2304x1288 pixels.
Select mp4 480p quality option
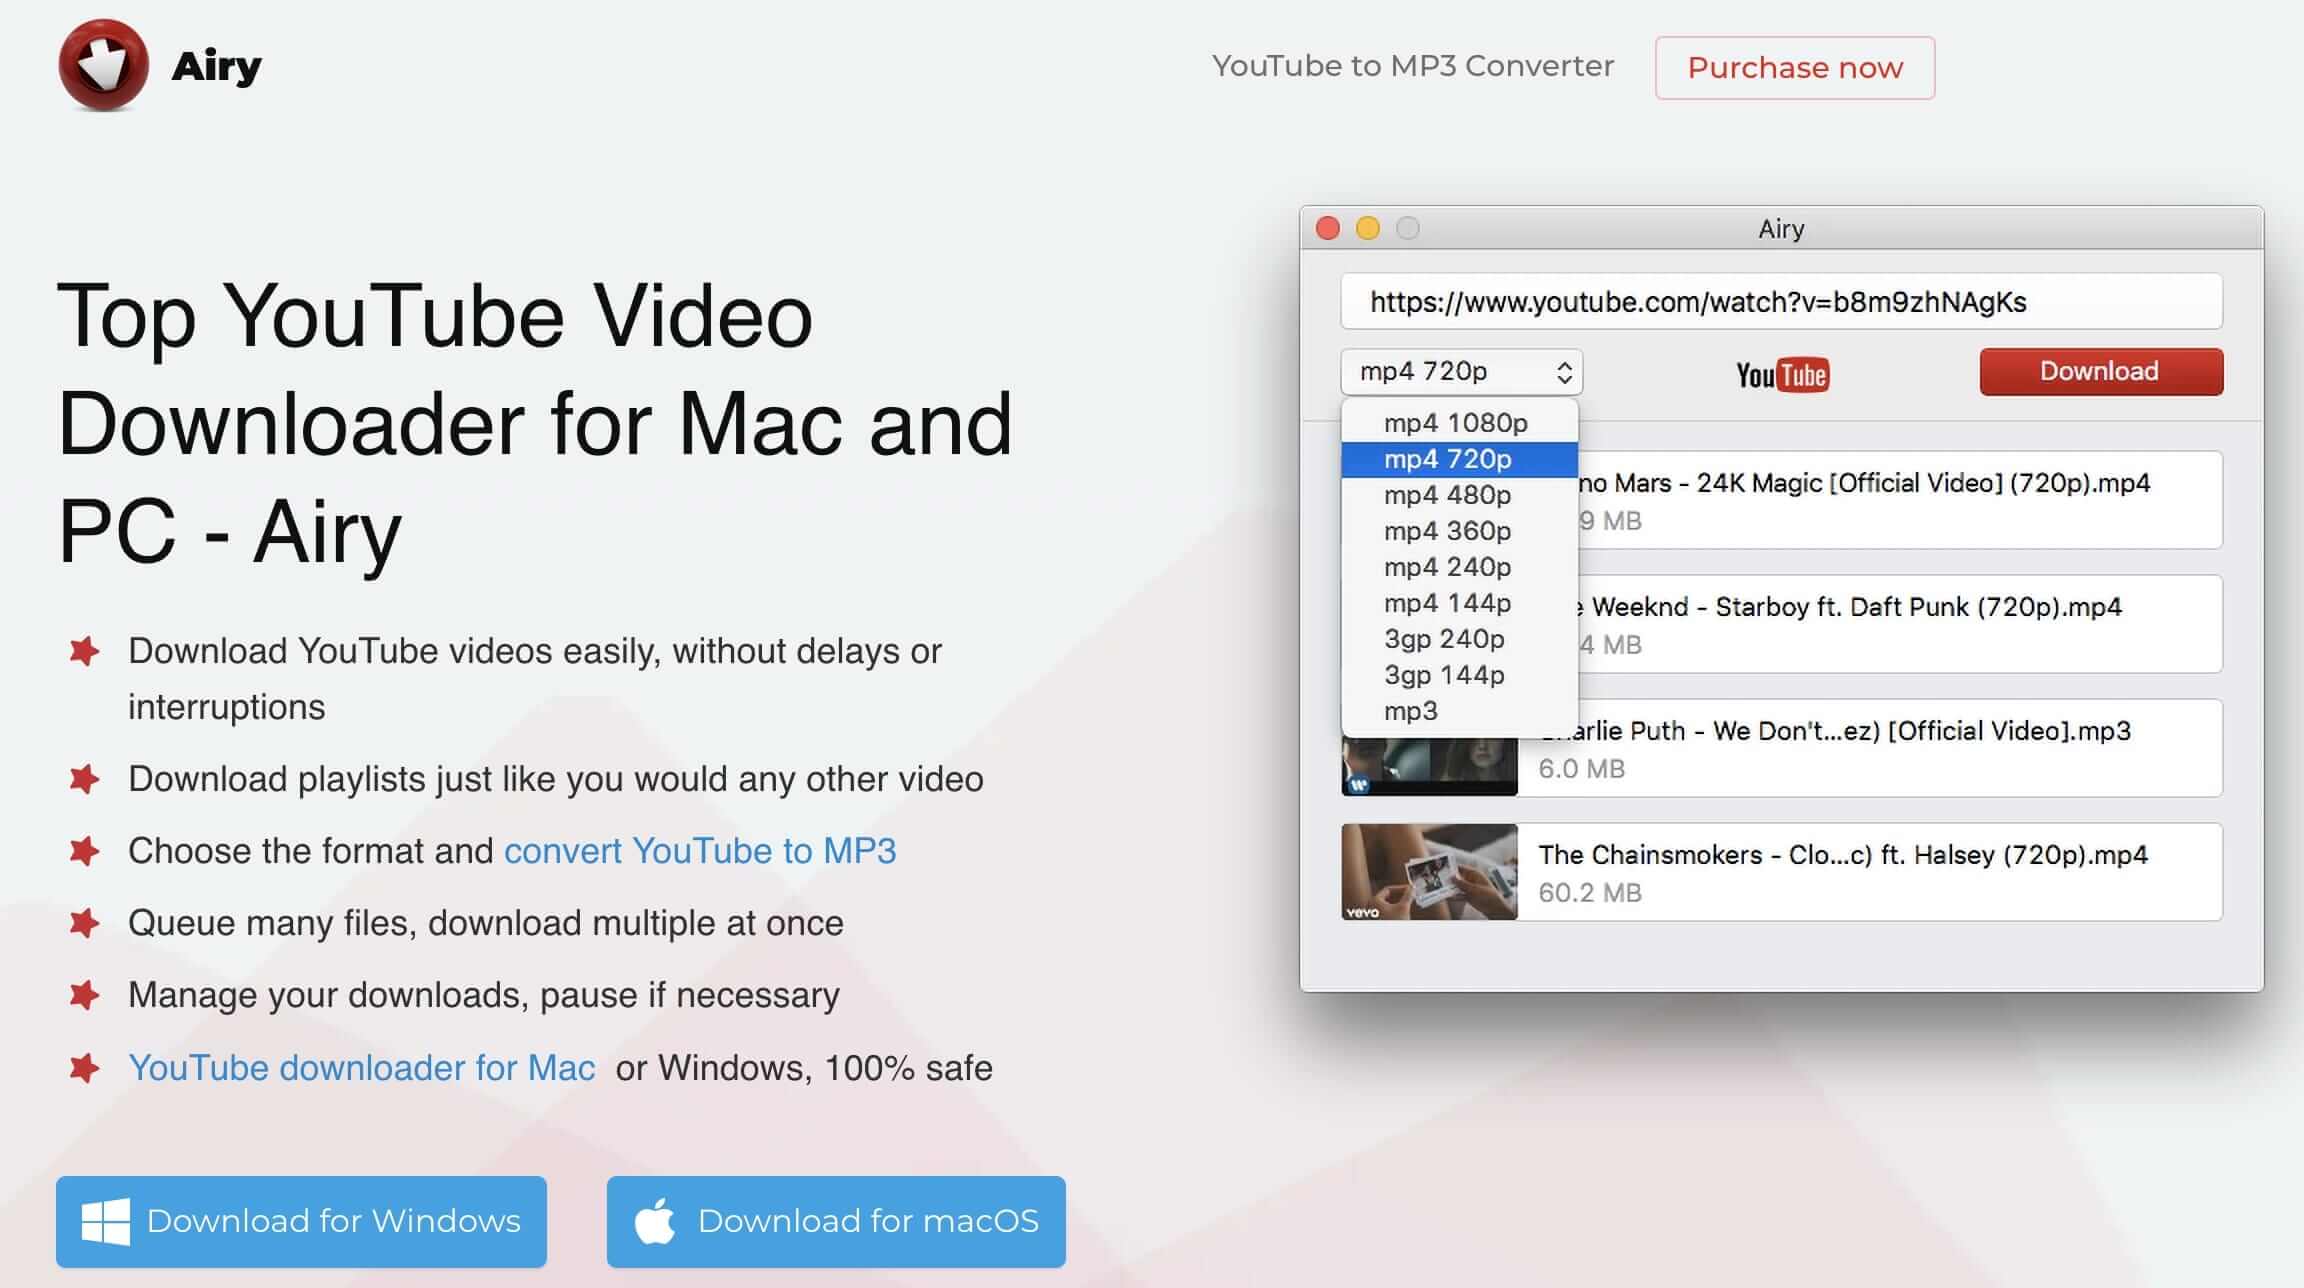[x=1447, y=495]
